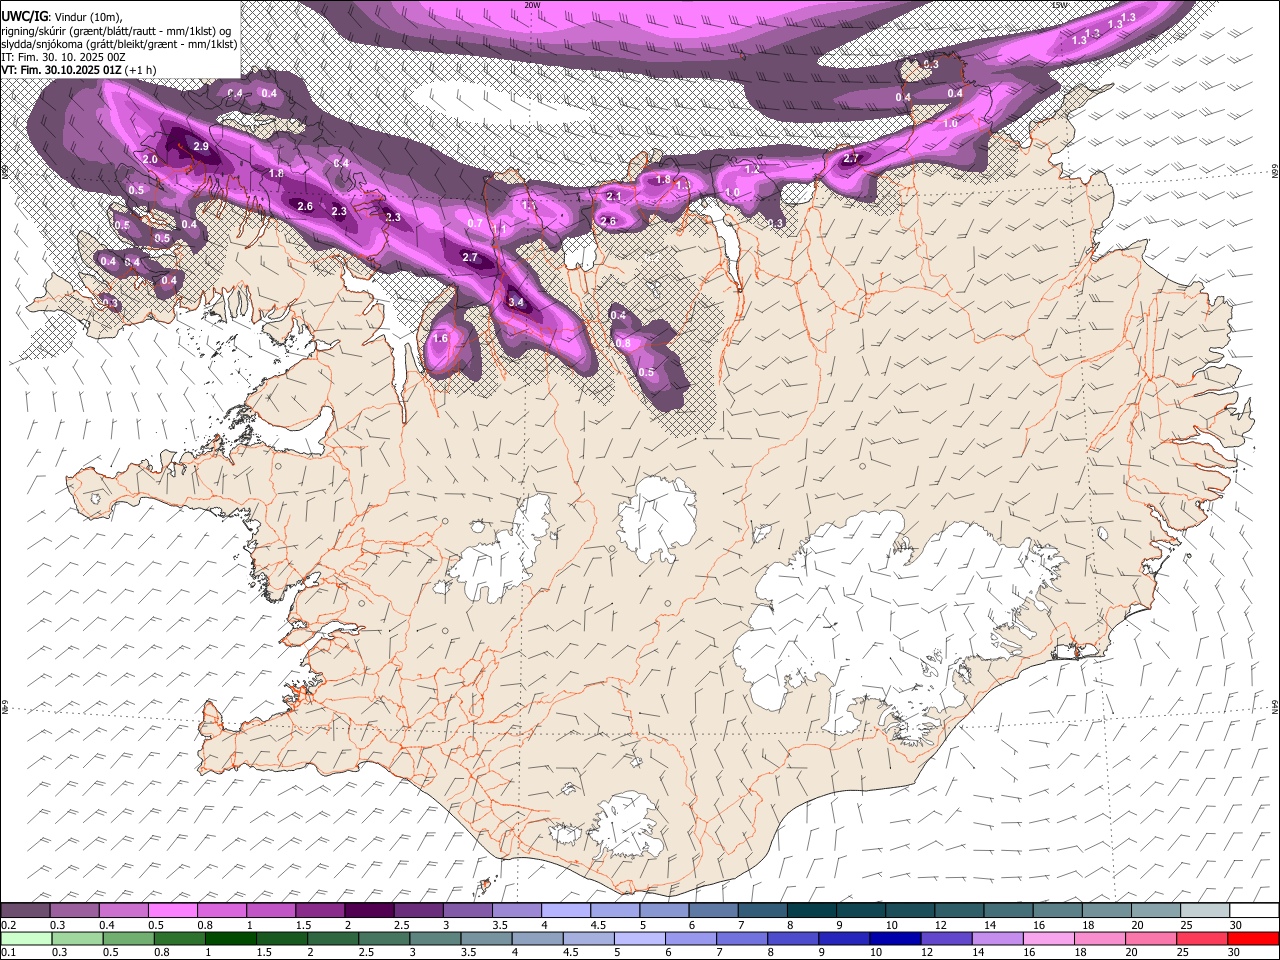Click the darkest purple 2 swatch, upper legend
Screen dimensions: 1280x960
tap(369, 911)
